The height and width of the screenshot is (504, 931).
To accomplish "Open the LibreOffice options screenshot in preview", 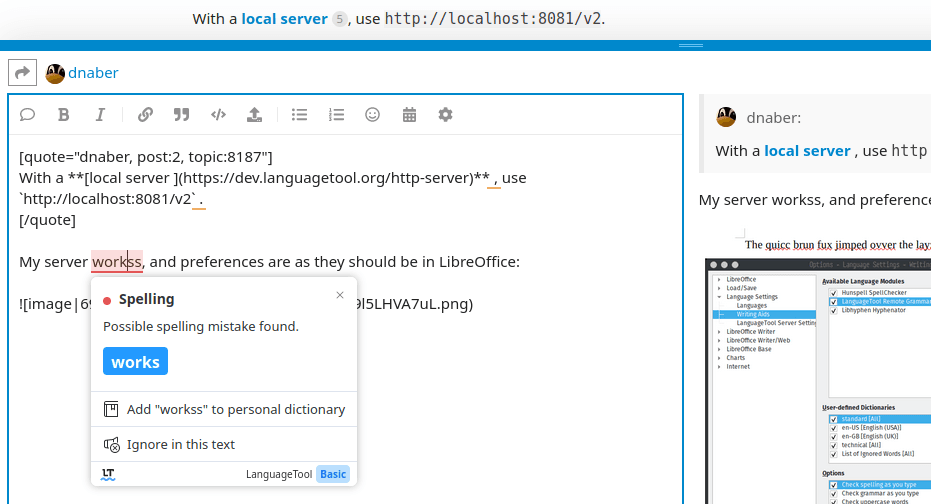I will (x=818, y=381).
